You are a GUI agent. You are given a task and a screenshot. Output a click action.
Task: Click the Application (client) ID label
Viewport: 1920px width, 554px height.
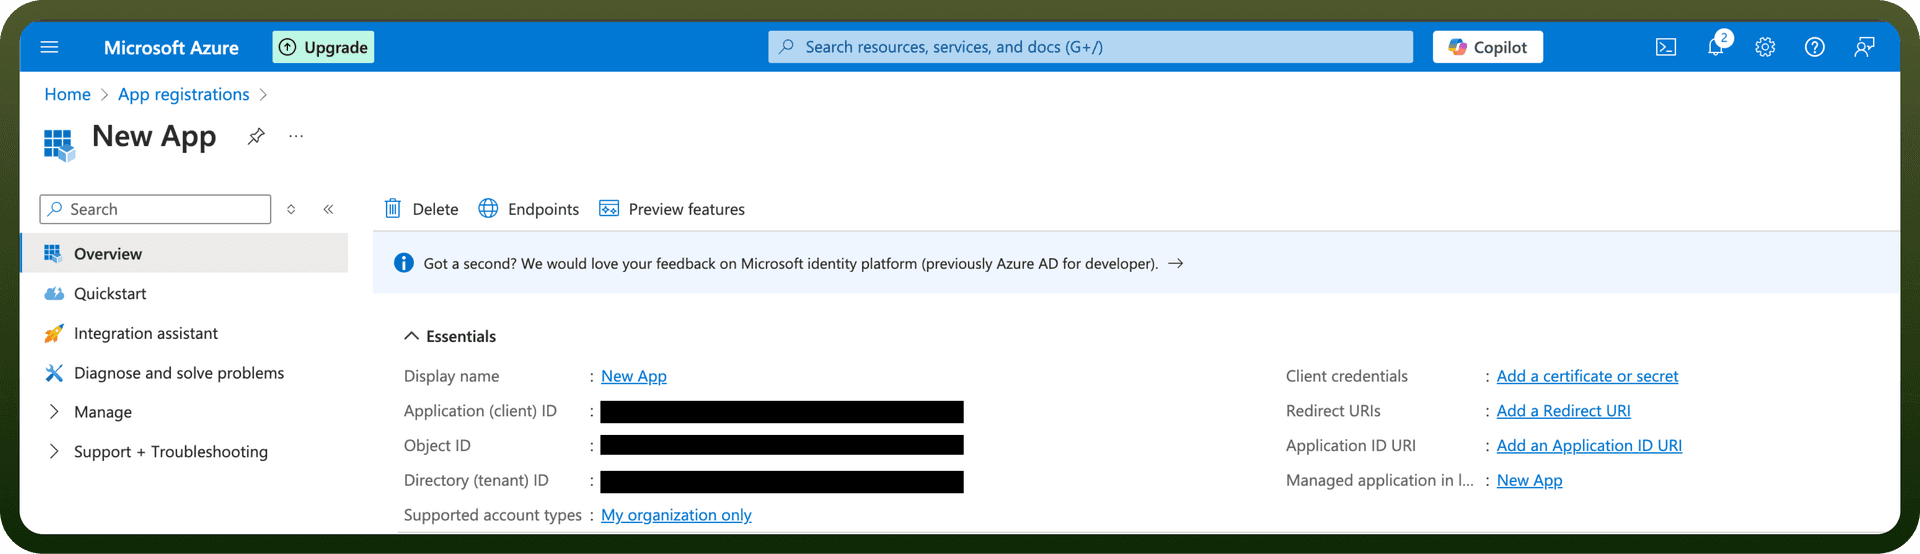[x=480, y=411]
